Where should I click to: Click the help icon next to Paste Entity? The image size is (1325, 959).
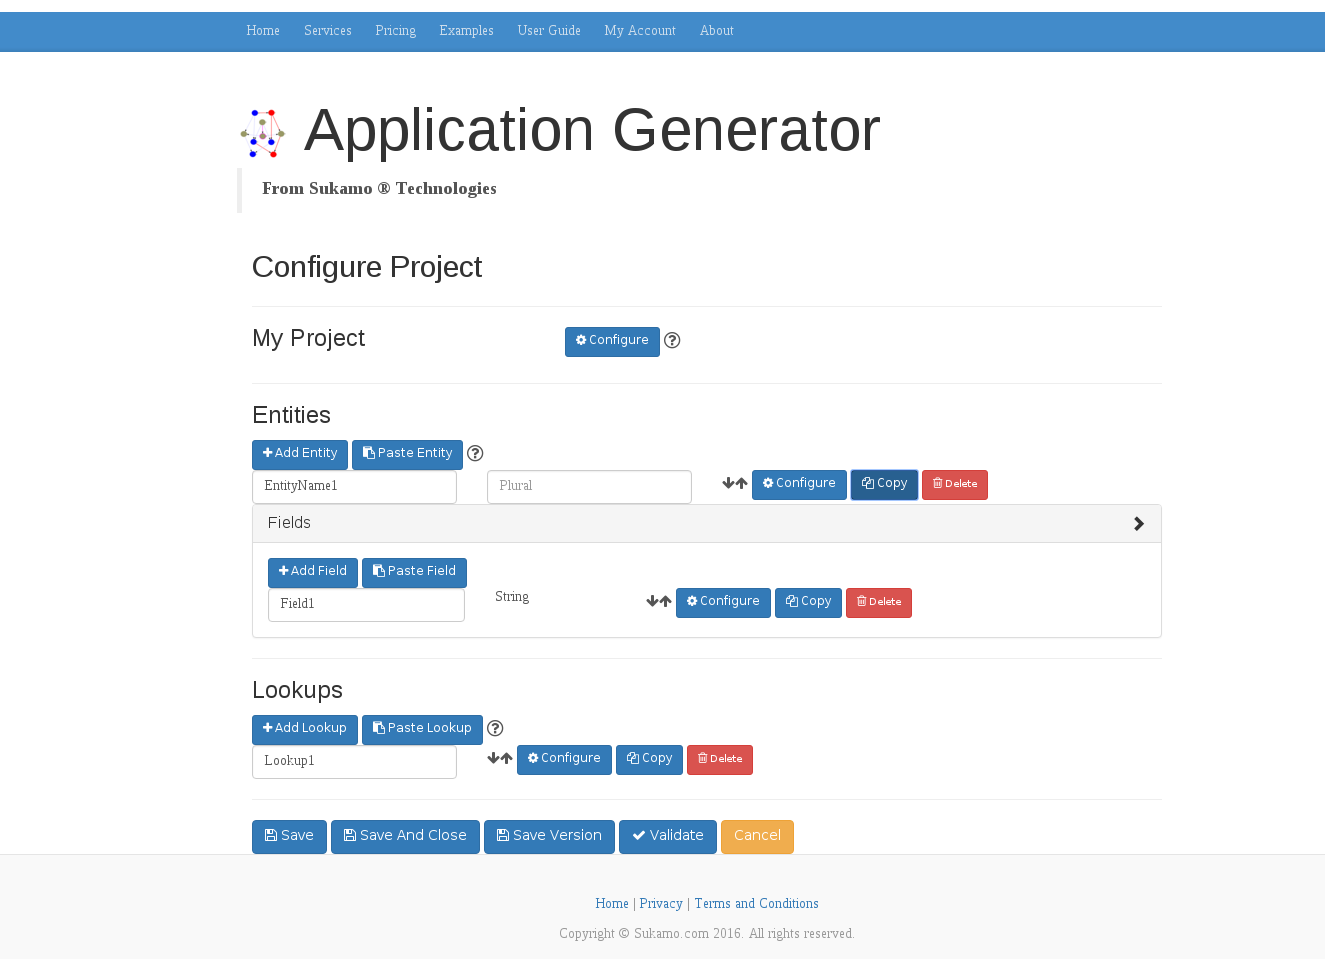475,453
